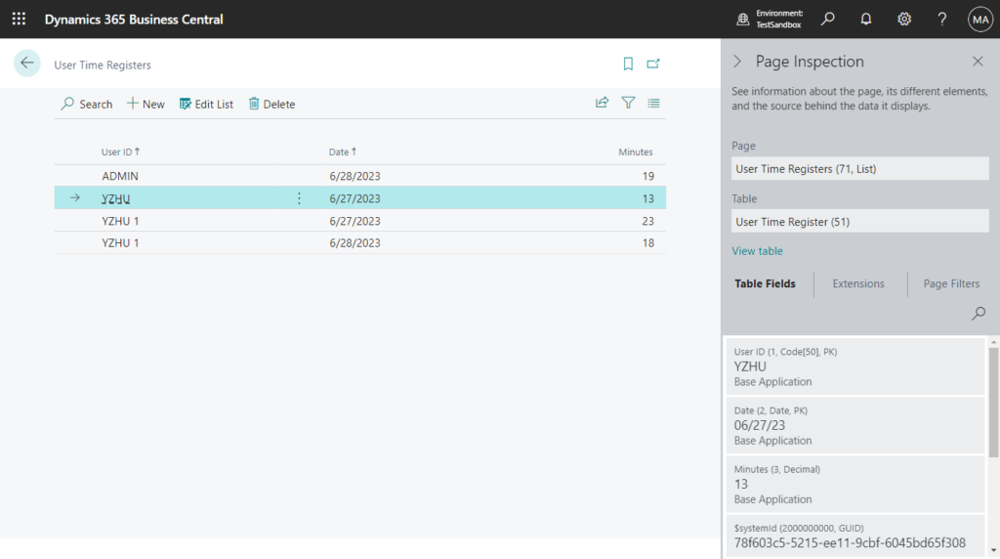Click the back arrow button

[27, 63]
